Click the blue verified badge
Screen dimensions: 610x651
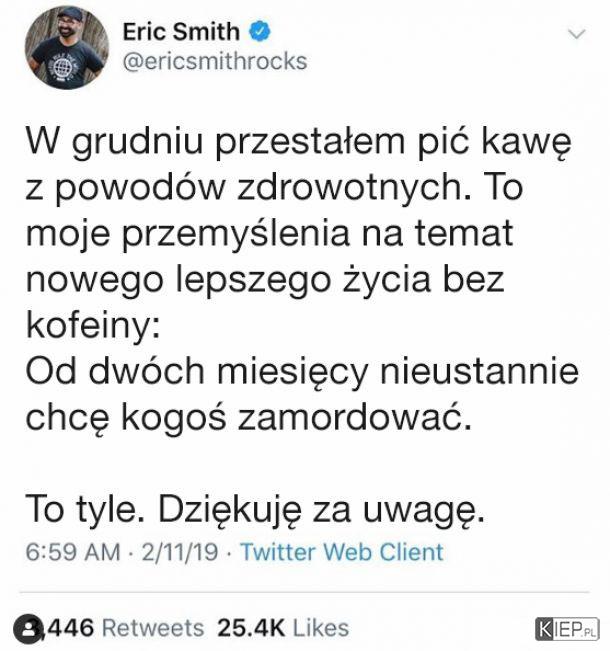260,31
